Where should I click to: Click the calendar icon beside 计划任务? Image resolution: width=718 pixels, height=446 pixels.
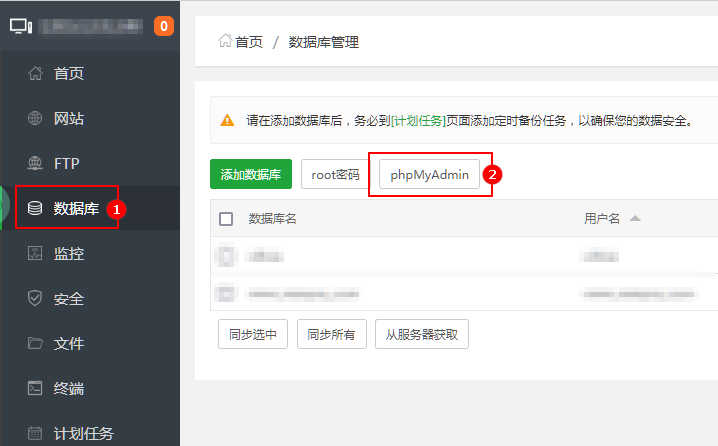pos(35,433)
